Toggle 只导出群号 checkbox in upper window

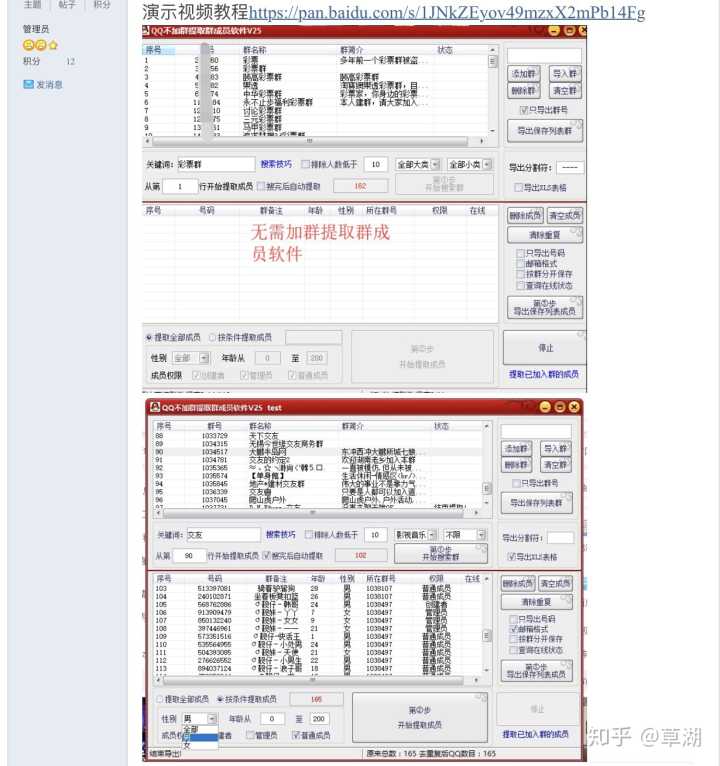coord(524,110)
